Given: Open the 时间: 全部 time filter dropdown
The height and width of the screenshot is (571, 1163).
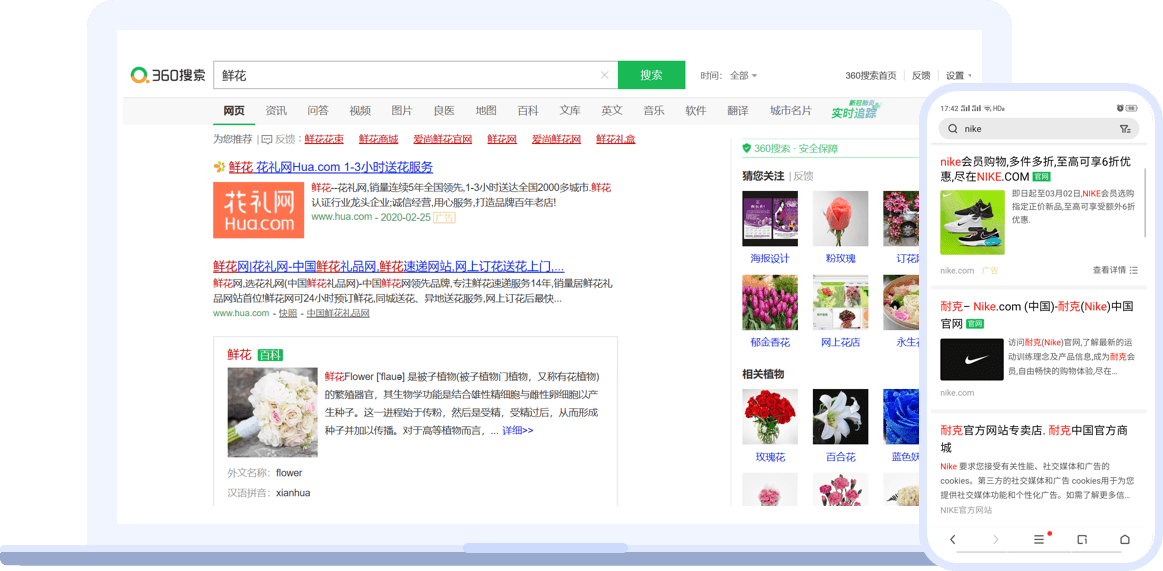Looking at the screenshot, I should (729, 76).
